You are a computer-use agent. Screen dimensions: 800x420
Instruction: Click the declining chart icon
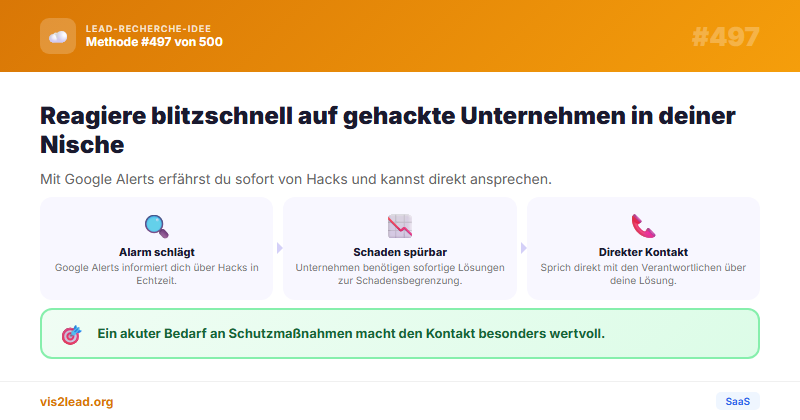click(x=399, y=226)
